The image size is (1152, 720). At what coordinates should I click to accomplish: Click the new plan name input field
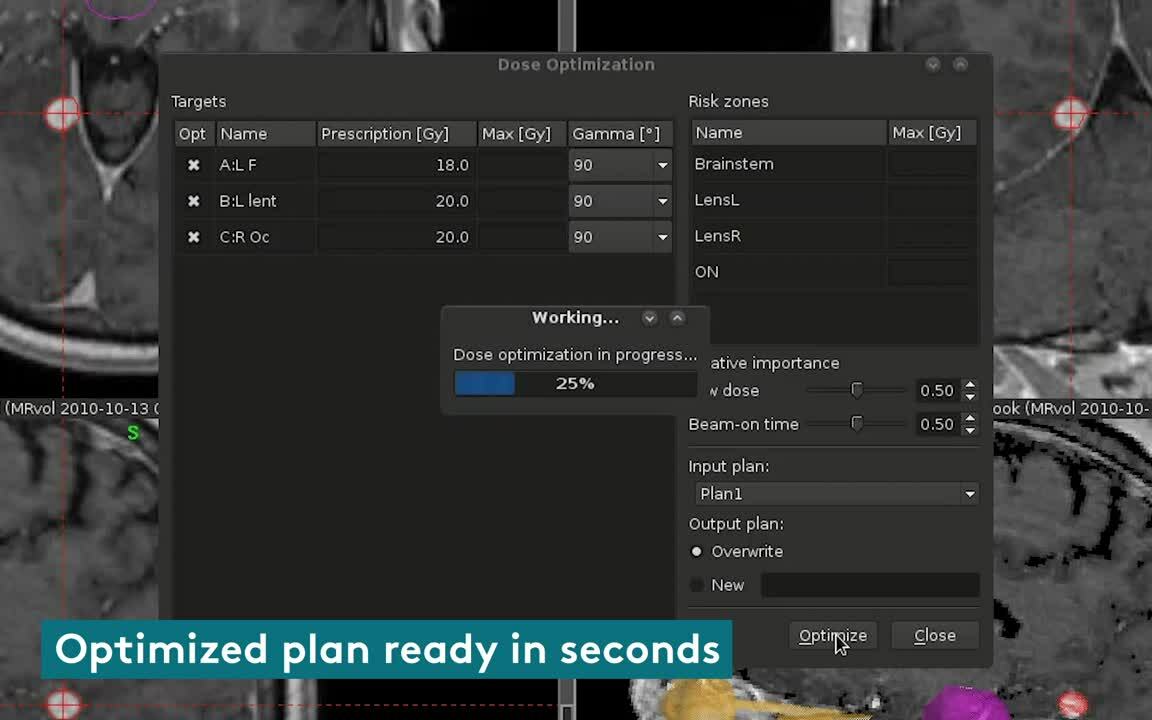[x=870, y=585]
